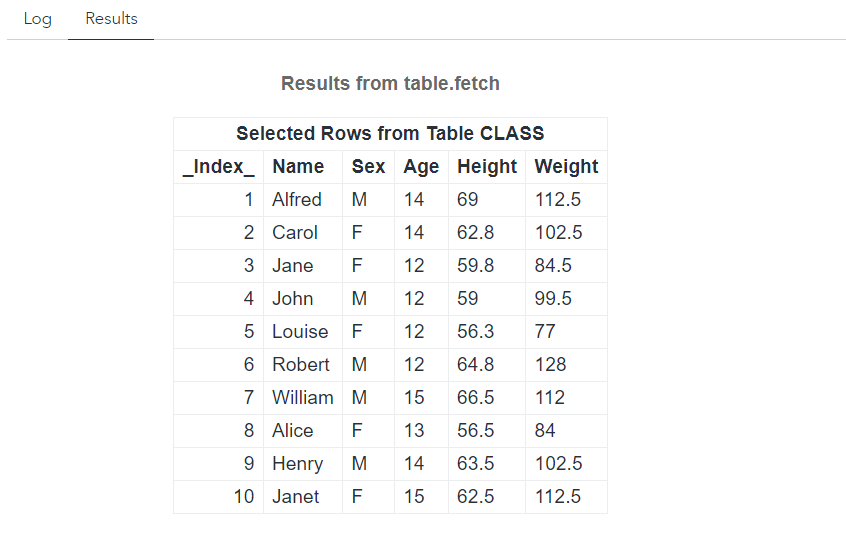
Task: Select the Sex column header
Action: point(368,167)
